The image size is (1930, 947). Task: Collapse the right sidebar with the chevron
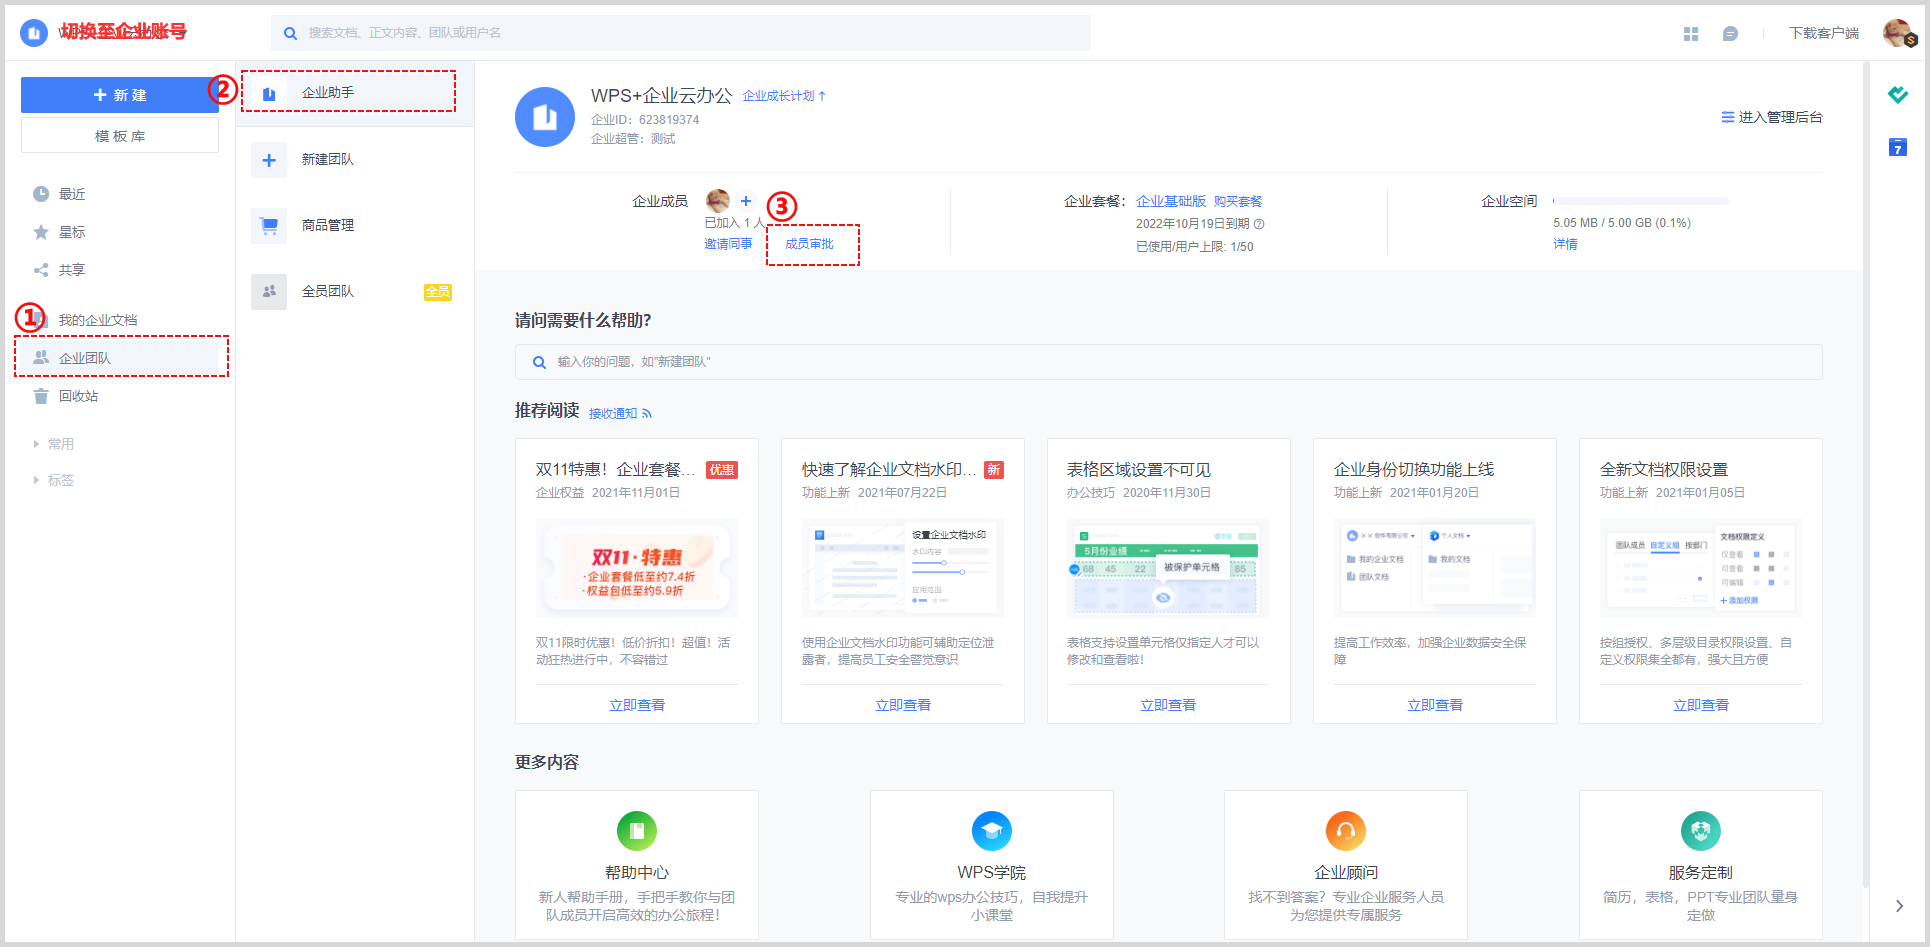1899,906
